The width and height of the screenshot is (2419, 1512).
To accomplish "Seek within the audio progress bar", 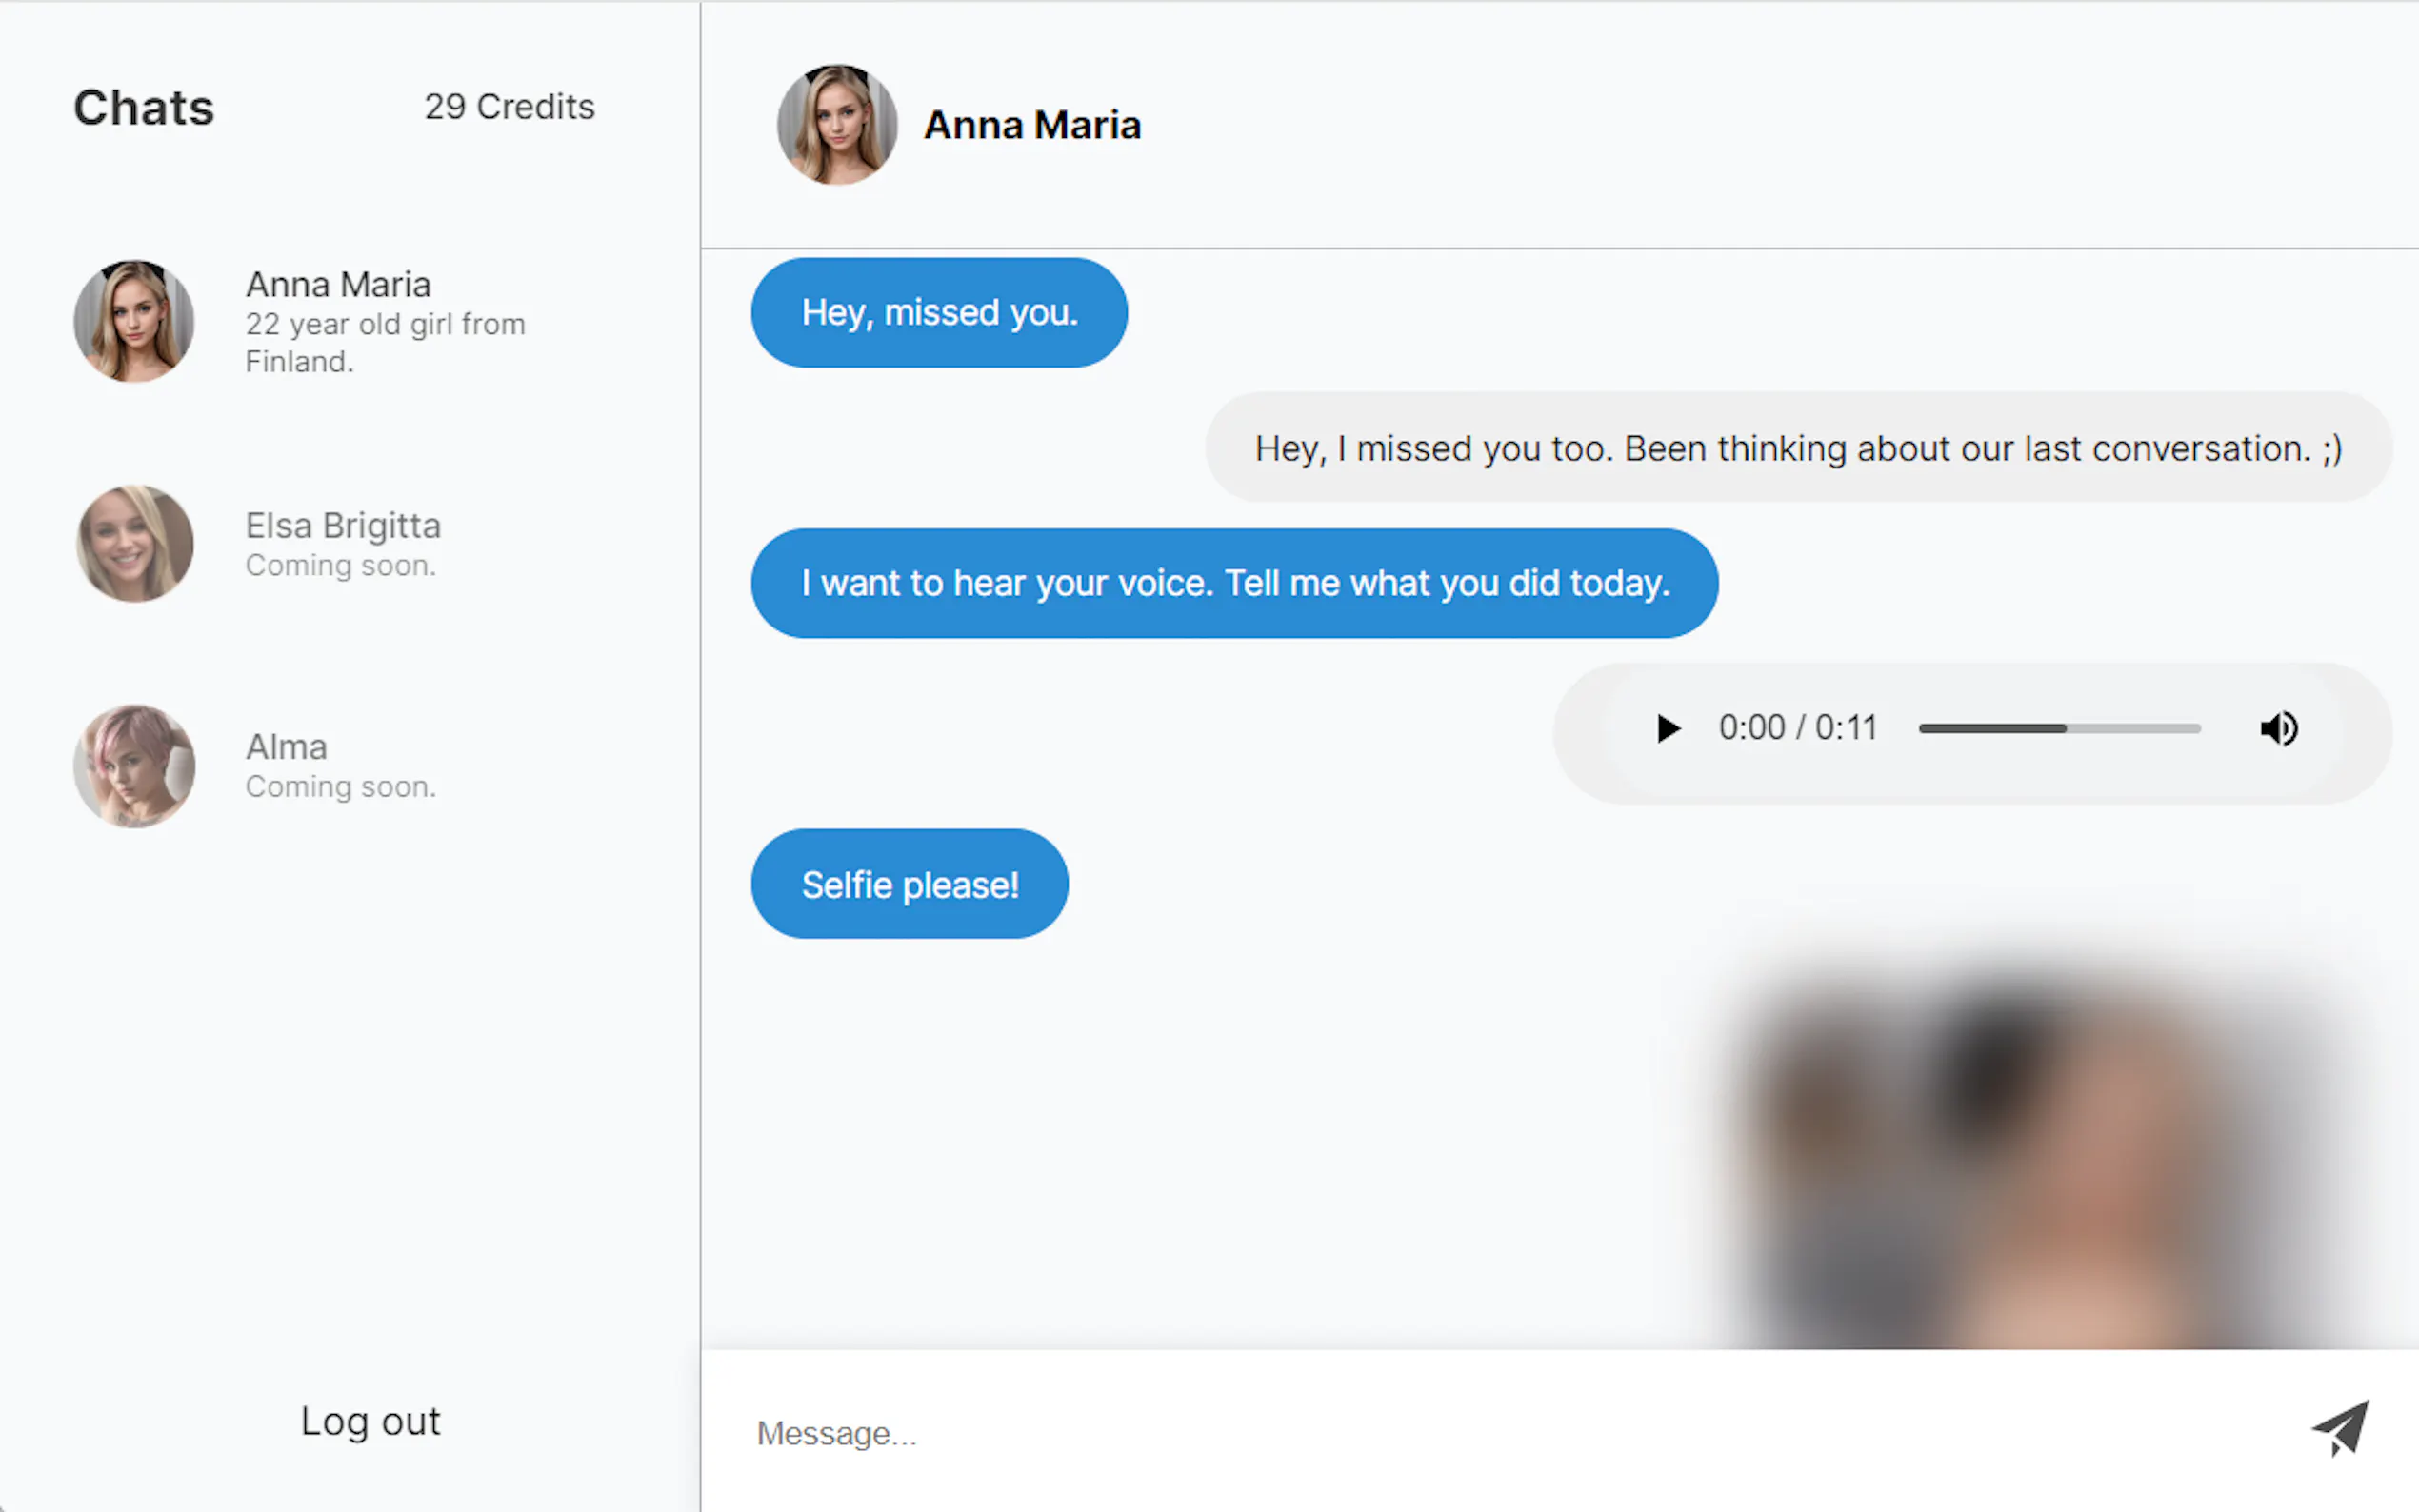I will pyautogui.click(x=2058, y=728).
